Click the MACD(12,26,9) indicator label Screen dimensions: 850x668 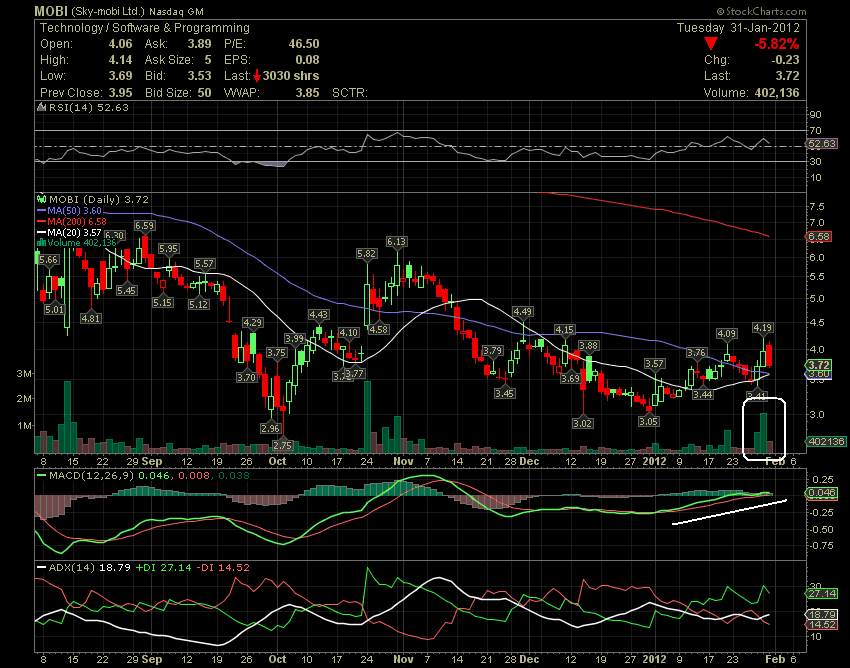91,476
